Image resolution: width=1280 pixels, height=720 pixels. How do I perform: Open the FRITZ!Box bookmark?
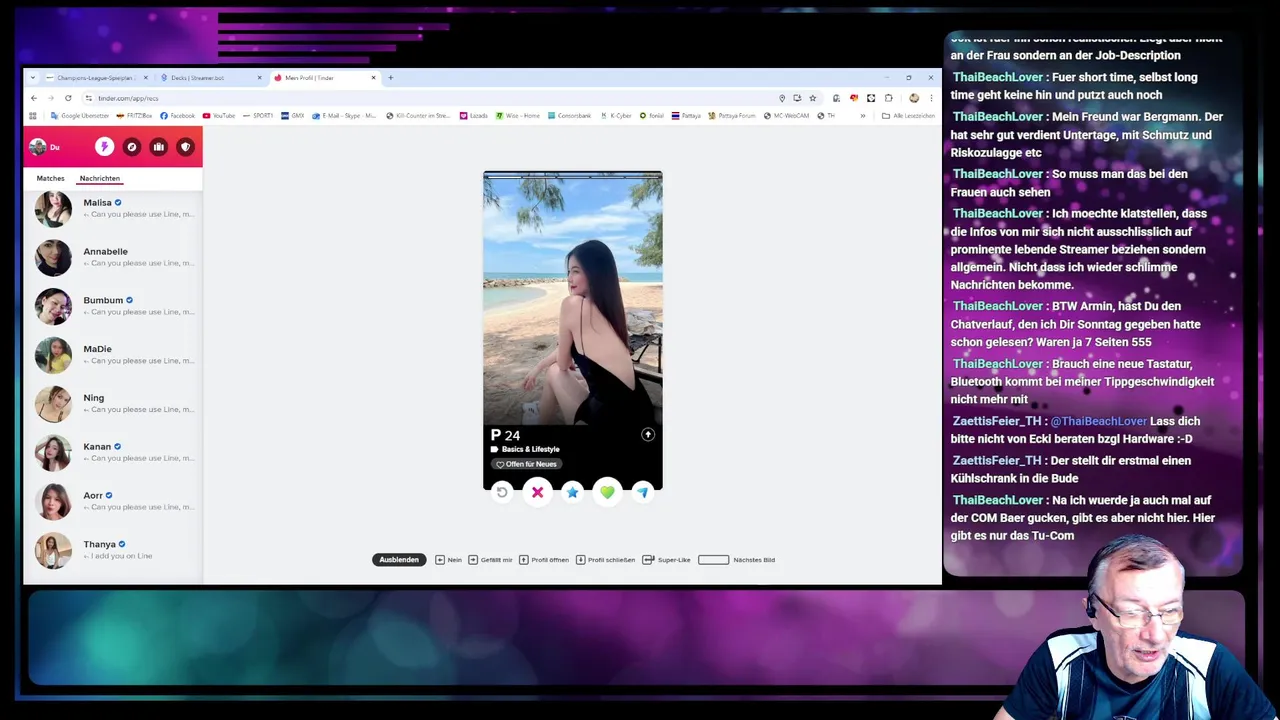(x=134, y=116)
